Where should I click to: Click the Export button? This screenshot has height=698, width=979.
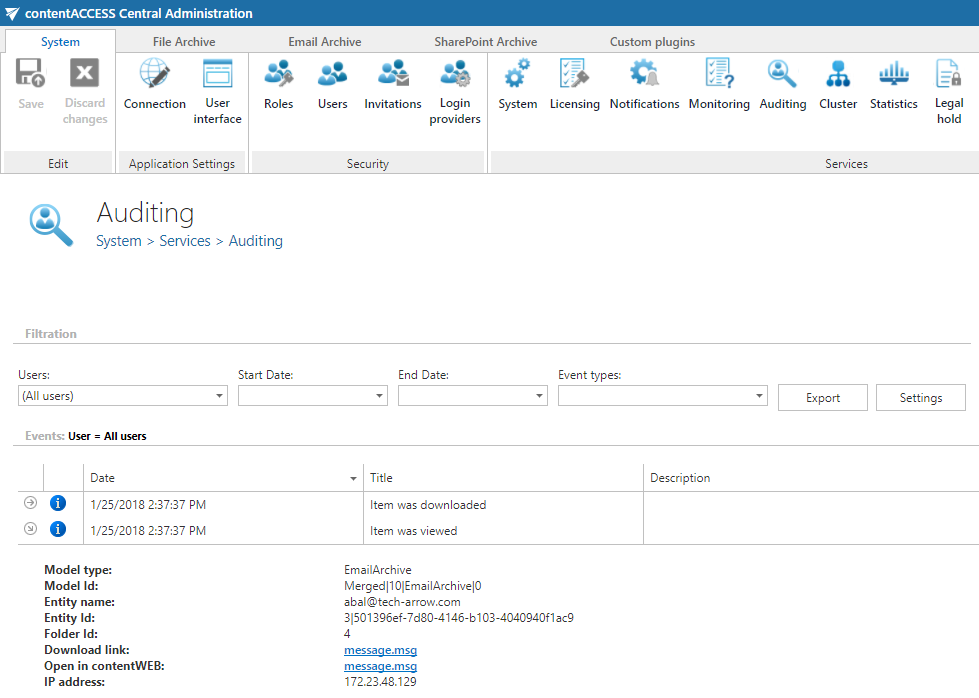pos(822,397)
